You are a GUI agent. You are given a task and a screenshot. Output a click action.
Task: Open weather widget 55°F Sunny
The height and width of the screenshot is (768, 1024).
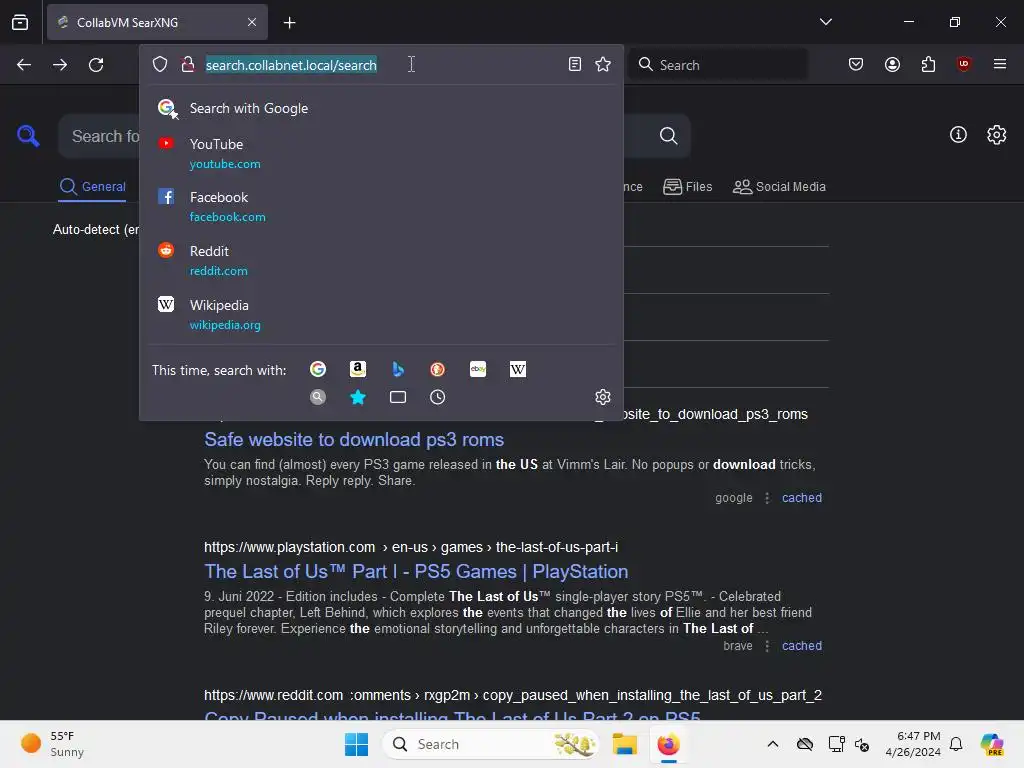(x=52, y=744)
